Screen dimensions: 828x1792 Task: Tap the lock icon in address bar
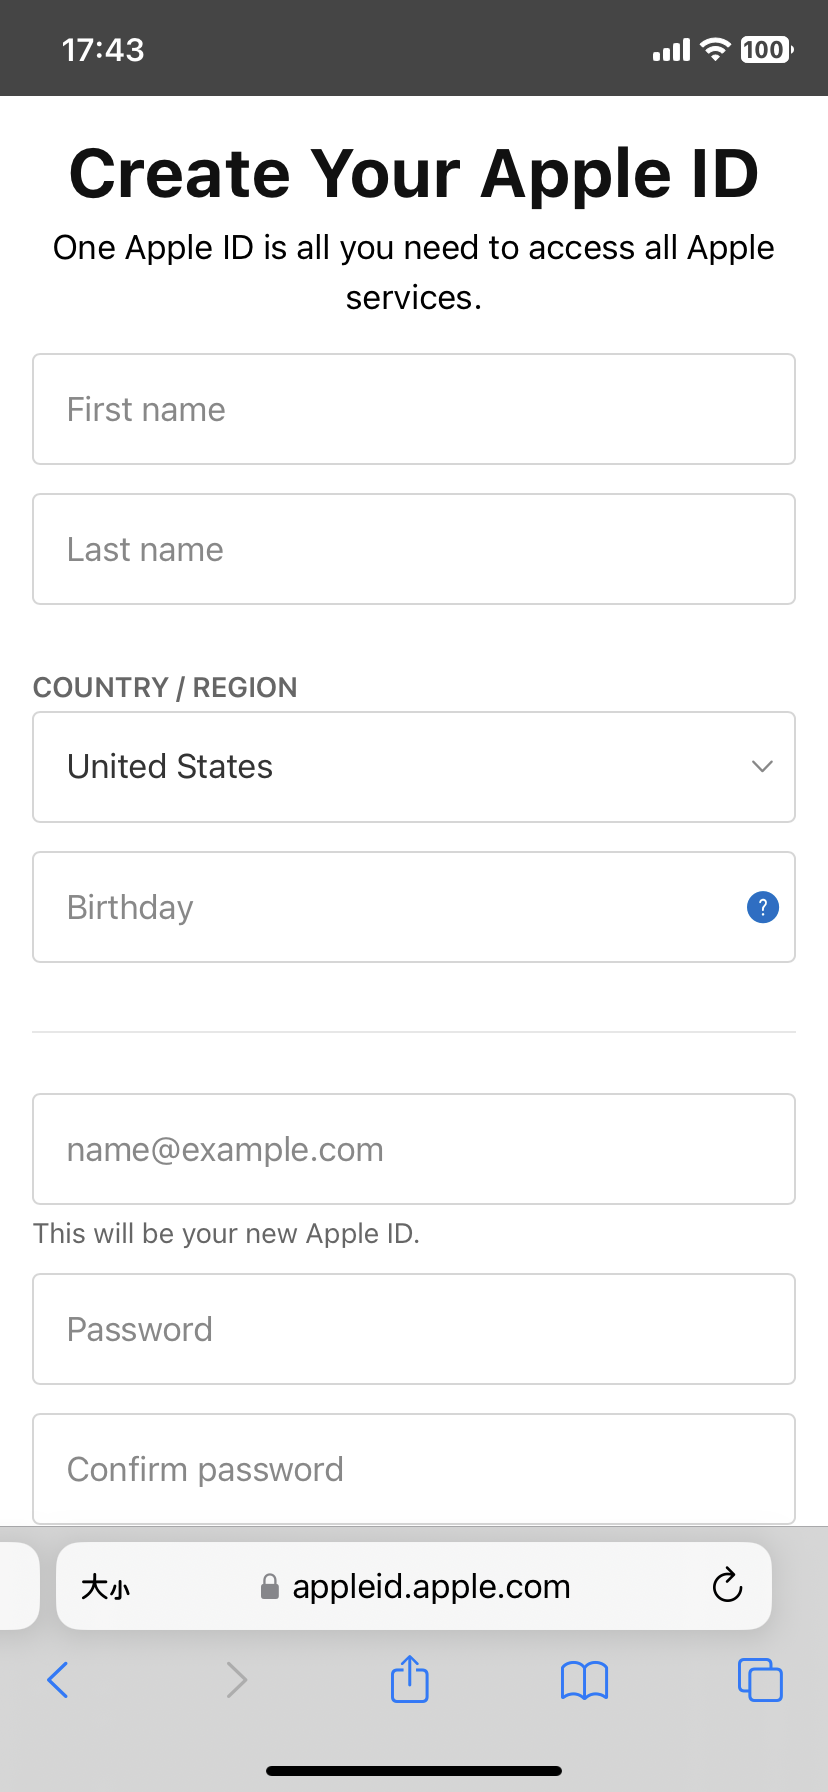(x=269, y=1587)
